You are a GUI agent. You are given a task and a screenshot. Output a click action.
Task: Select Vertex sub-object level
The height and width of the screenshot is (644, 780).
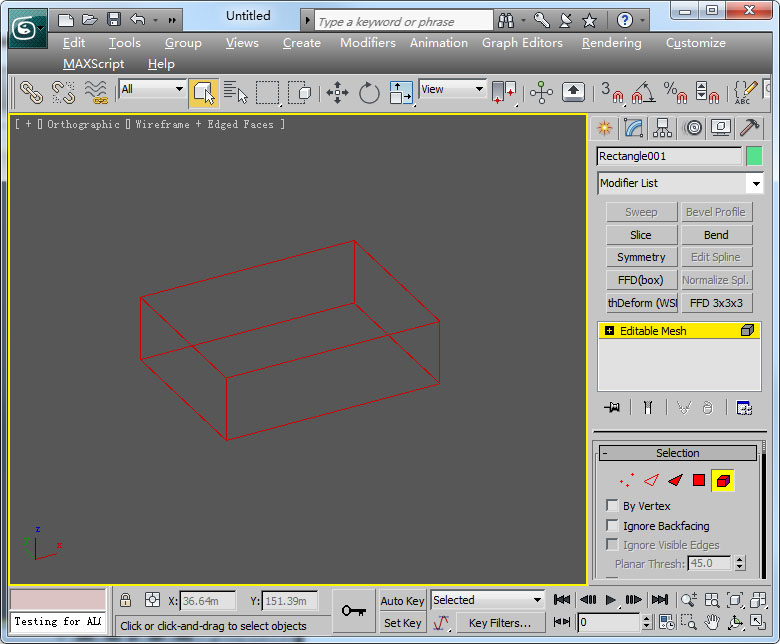click(x=627, y=480)
